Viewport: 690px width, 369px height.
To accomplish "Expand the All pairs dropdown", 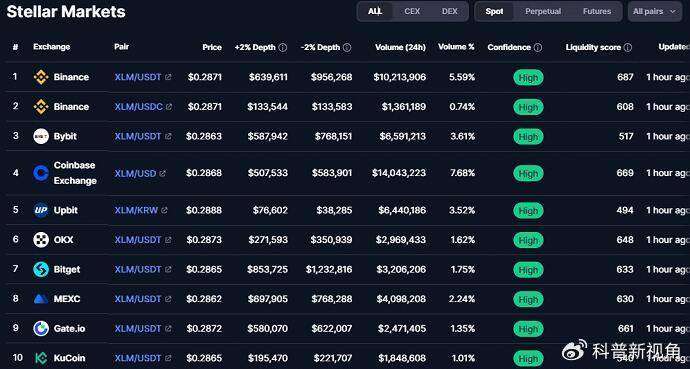I will tap(655, 11).
